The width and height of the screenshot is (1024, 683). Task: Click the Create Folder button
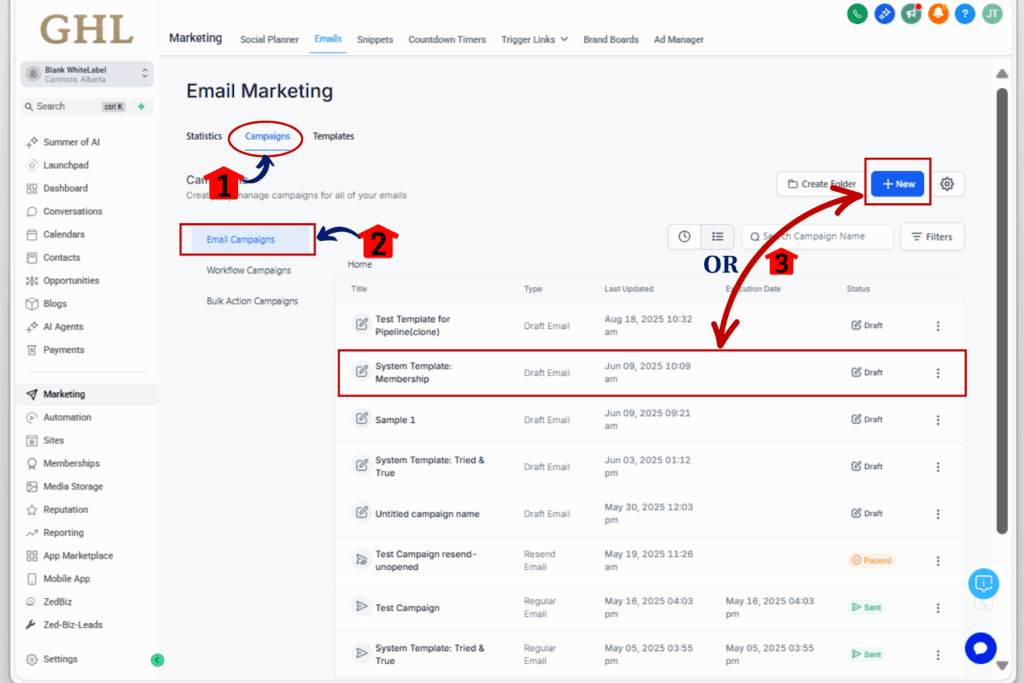822,184
